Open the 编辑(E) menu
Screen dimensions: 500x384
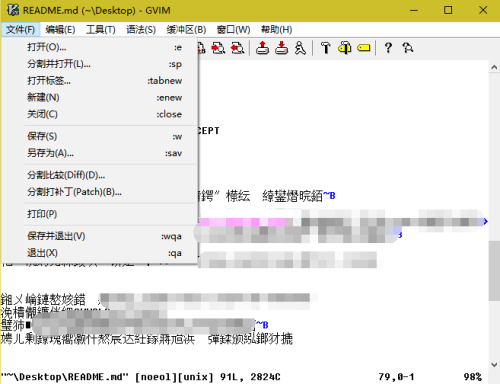pyautogui.click(x=60, y=30)
